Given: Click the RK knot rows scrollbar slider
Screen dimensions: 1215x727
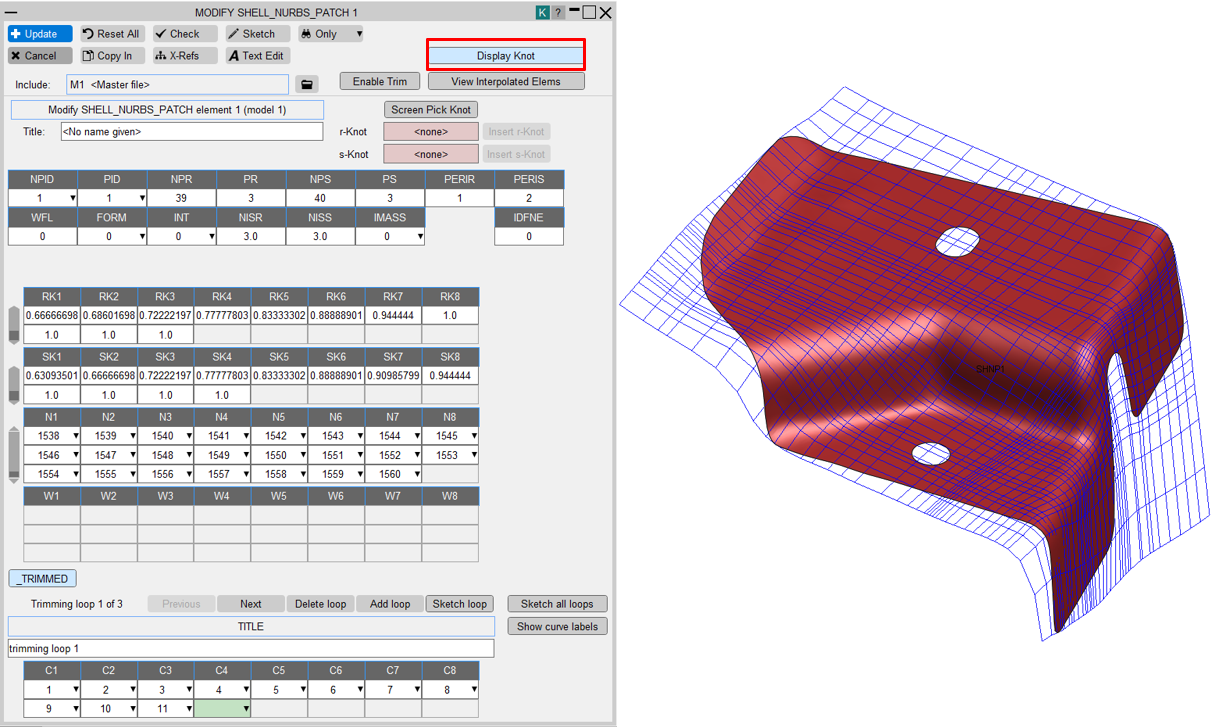Looking at the screenshot, I should pos(14,325).
